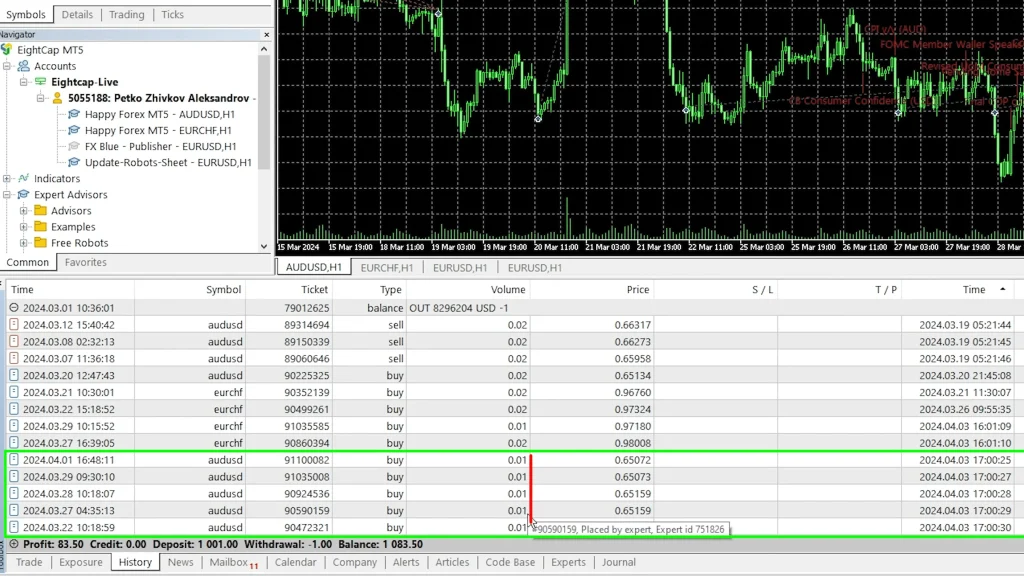Click the EightCap MT5 logo icon in Navigator
The image size is (1024, 576).
pos(7,50)
